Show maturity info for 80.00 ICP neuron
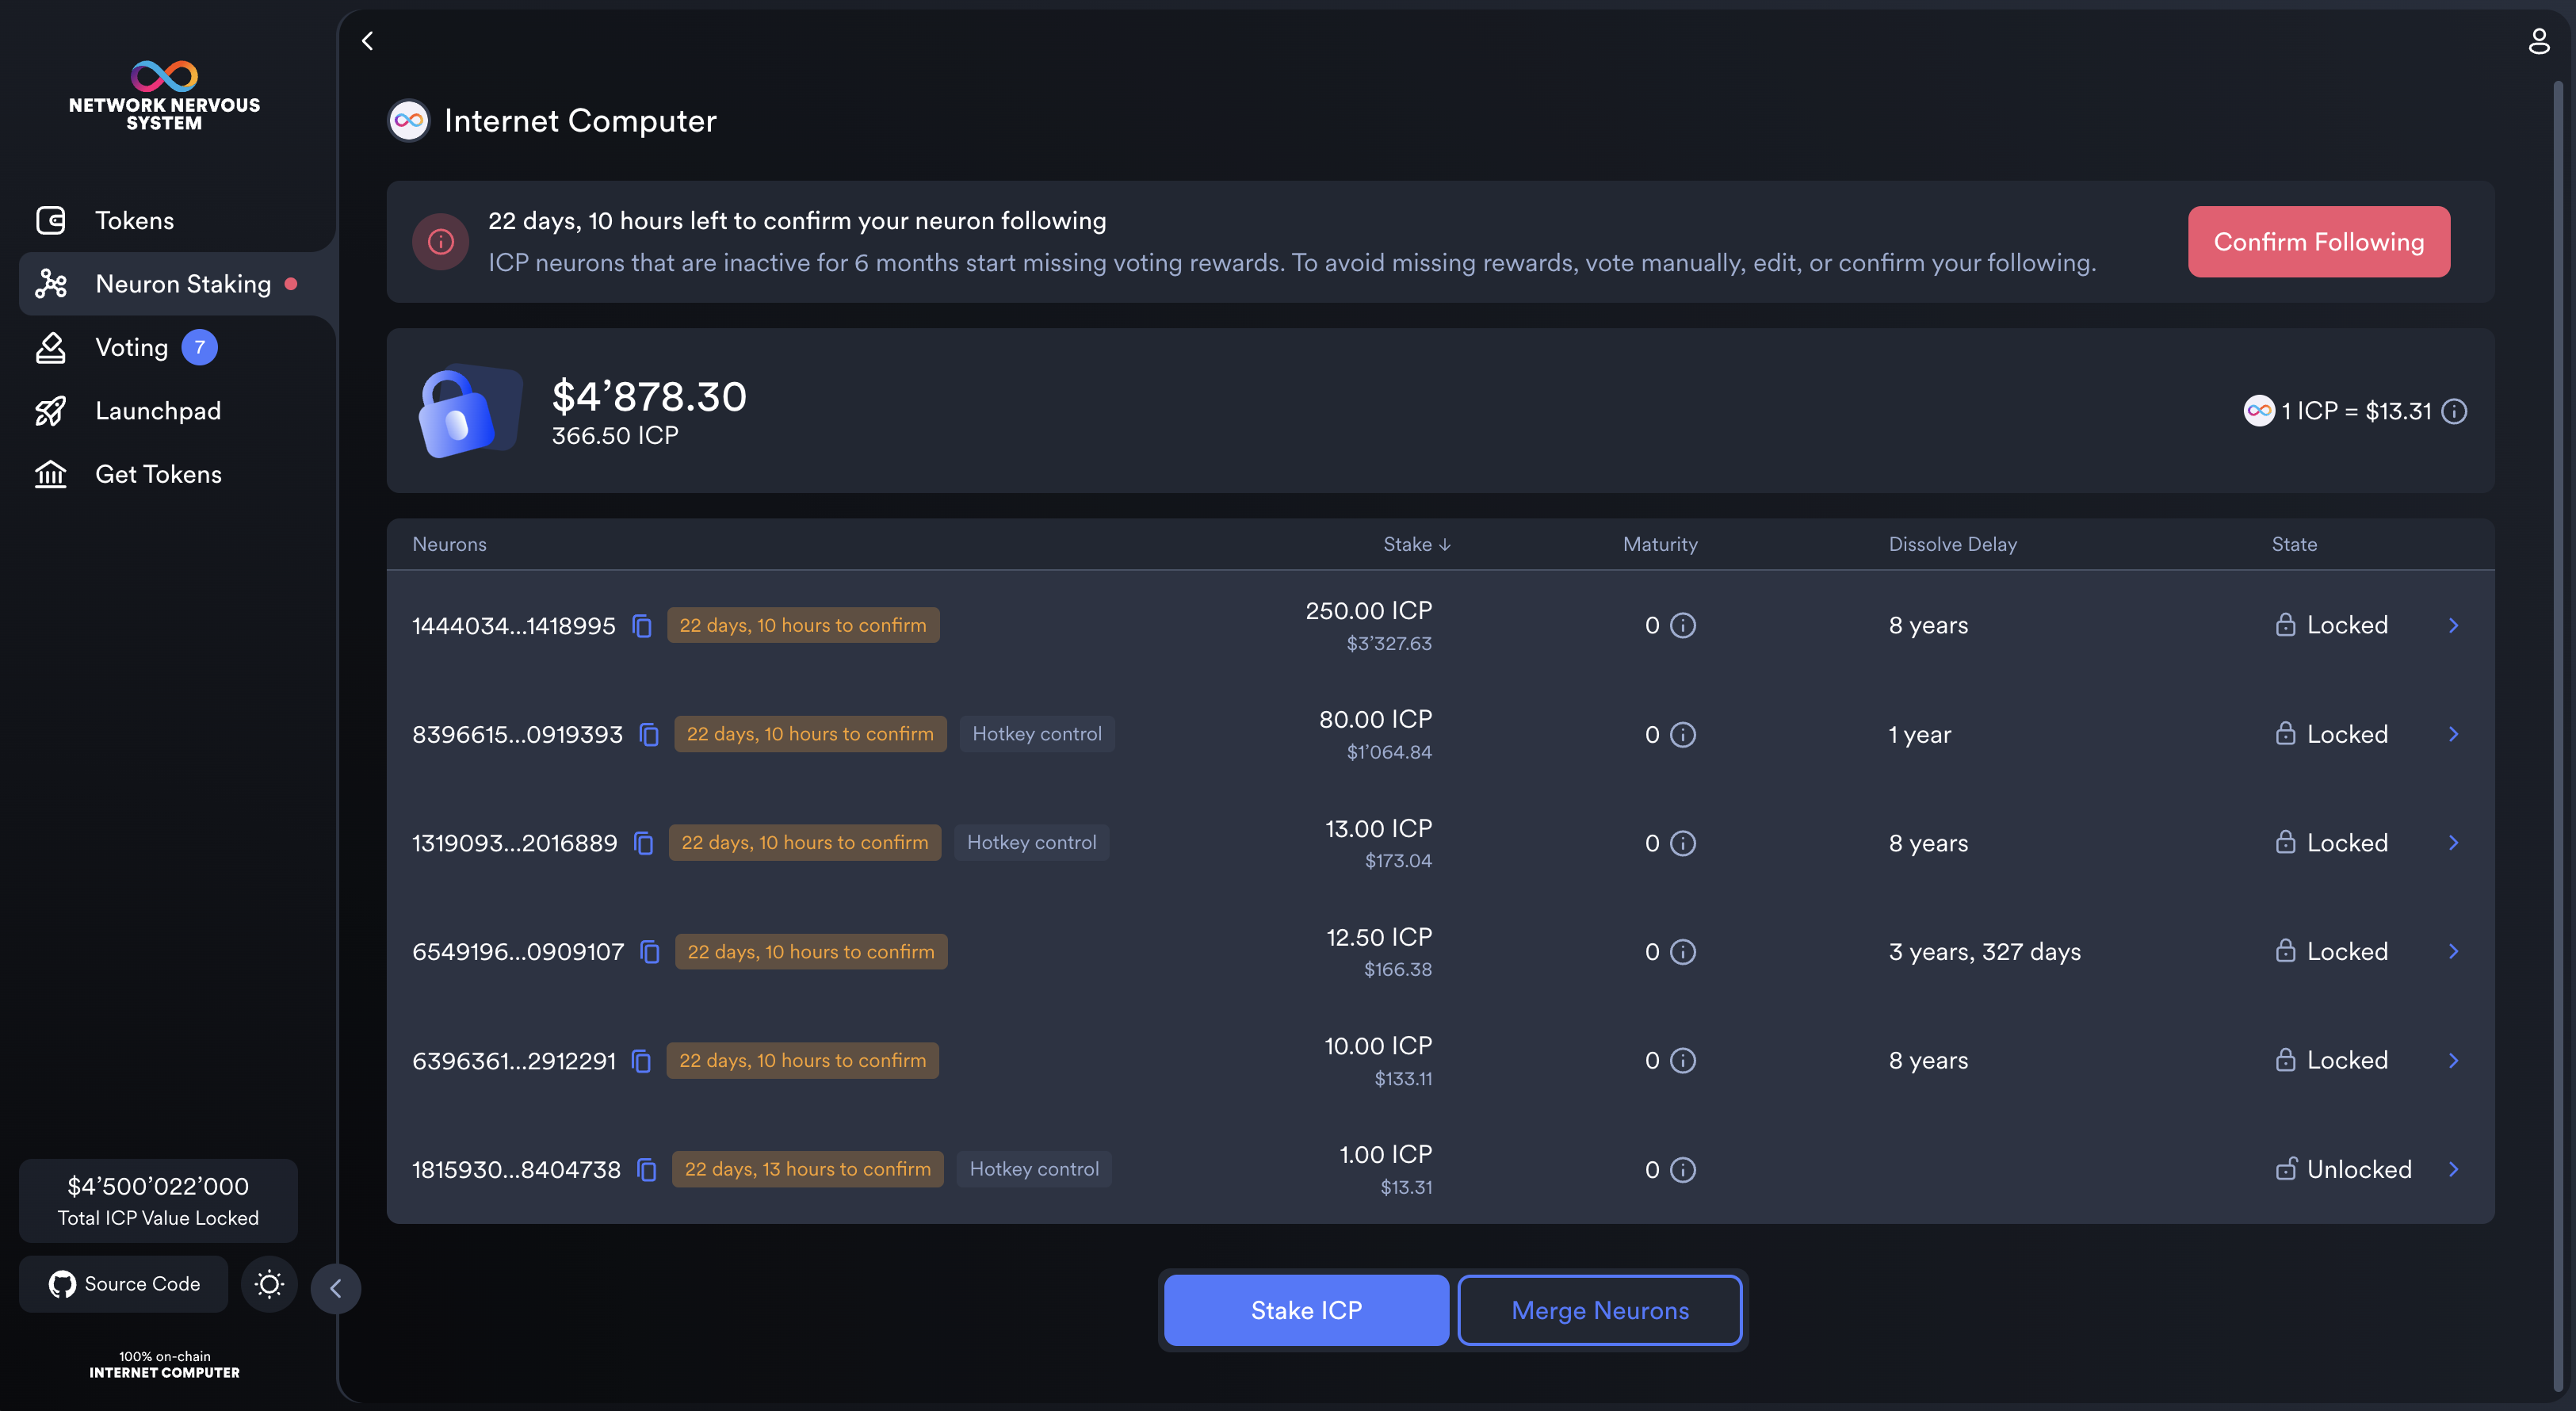Viewport: 2576px width, 1411px height. click(x=1683, y=735)
